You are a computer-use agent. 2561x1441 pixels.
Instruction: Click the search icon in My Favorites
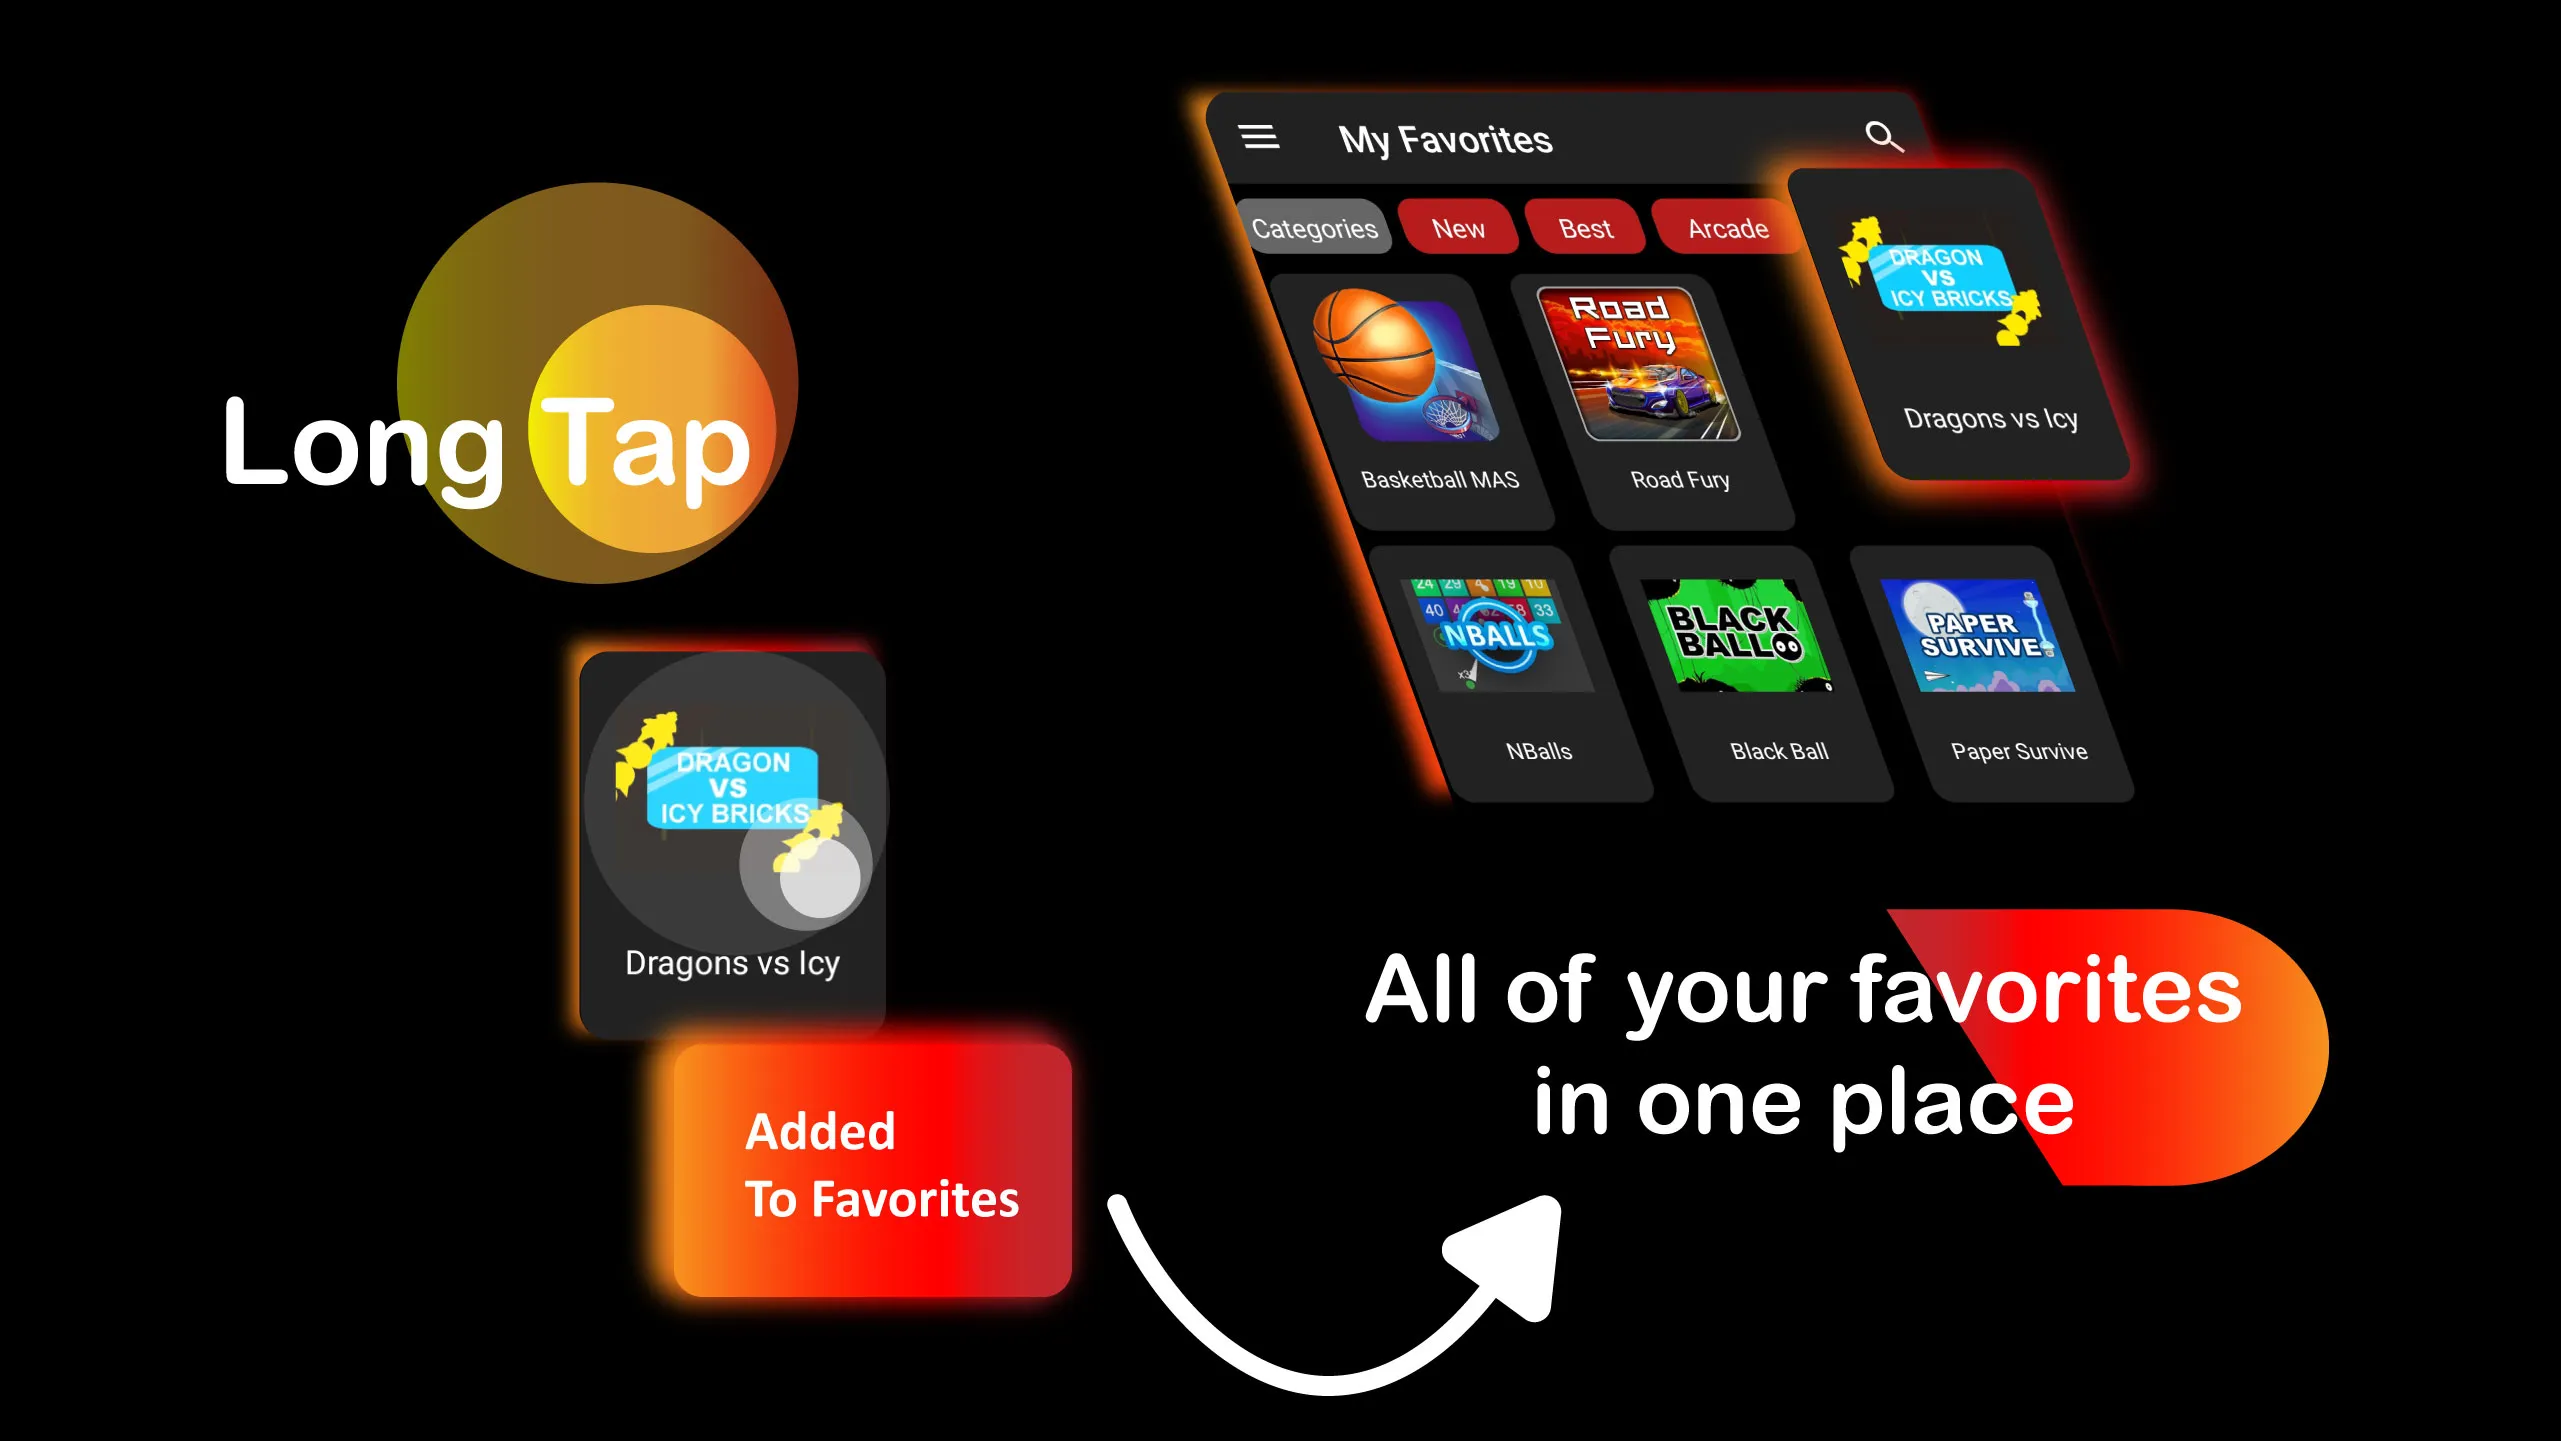click(1882, 137)
